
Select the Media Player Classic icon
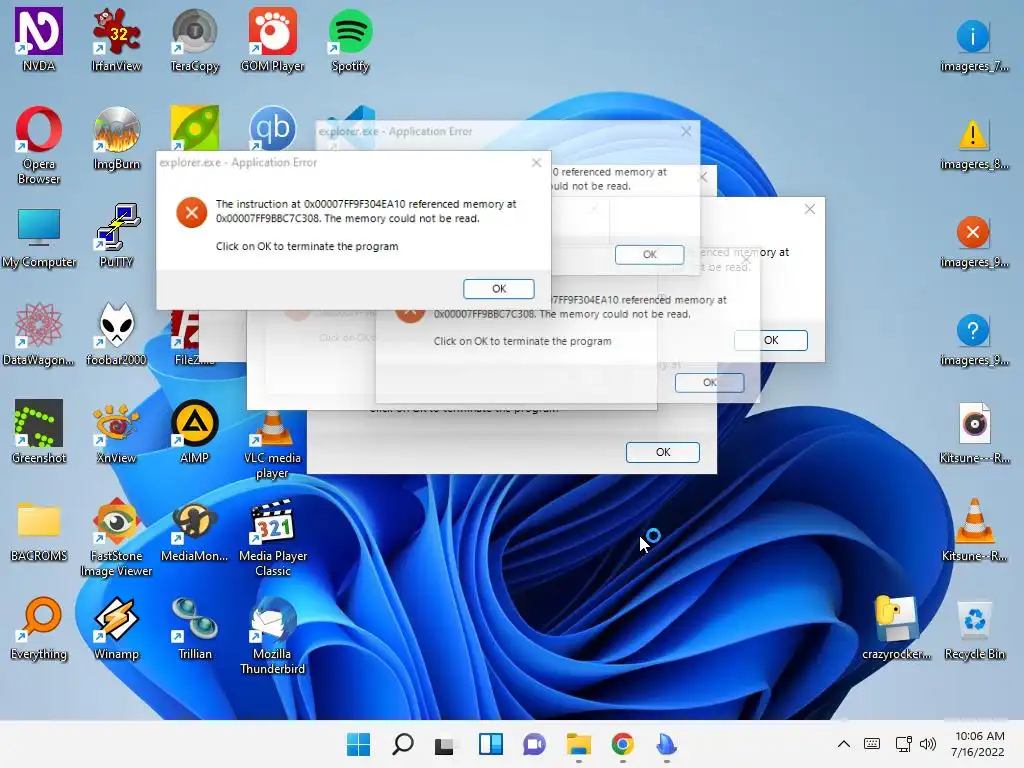272,537
